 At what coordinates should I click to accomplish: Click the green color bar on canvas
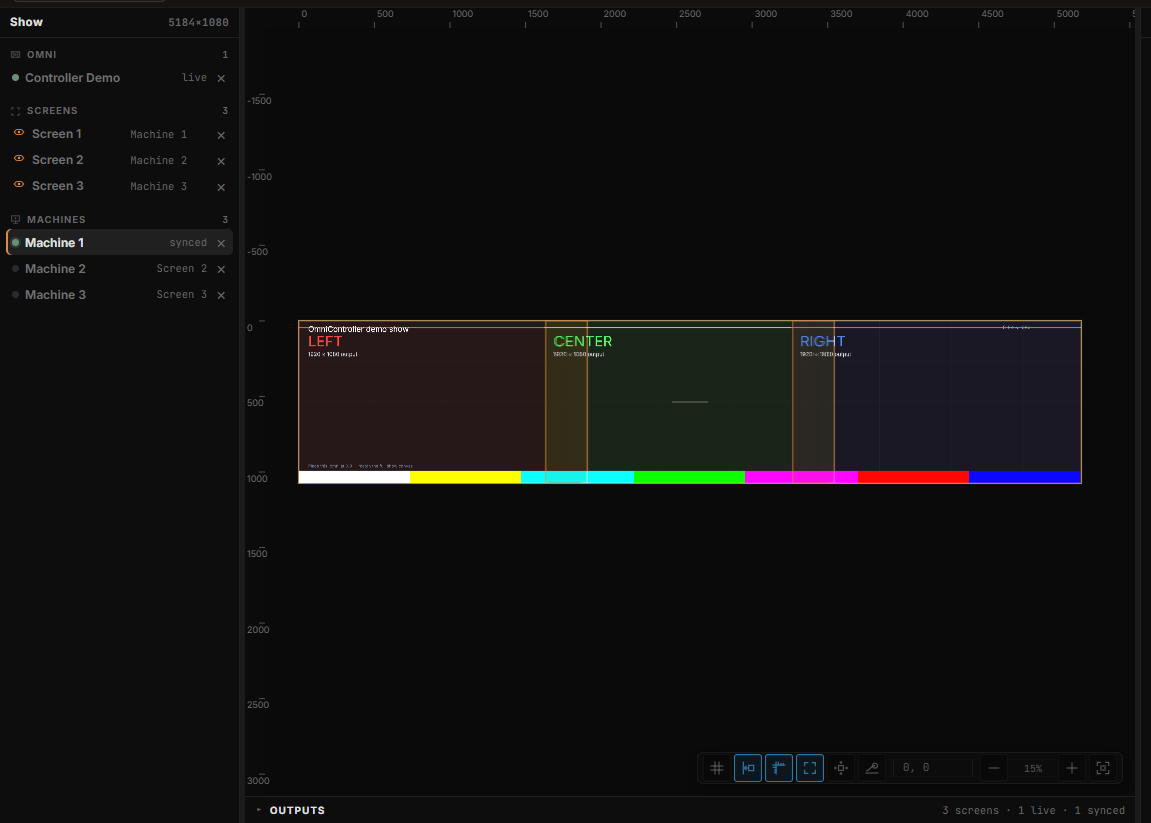coord(689,476)
